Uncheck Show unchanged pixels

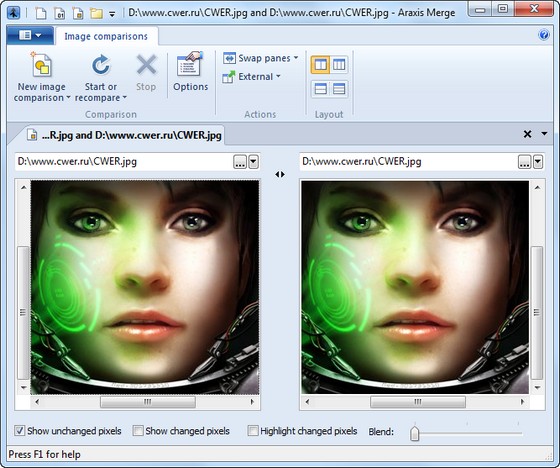[19, 430]
